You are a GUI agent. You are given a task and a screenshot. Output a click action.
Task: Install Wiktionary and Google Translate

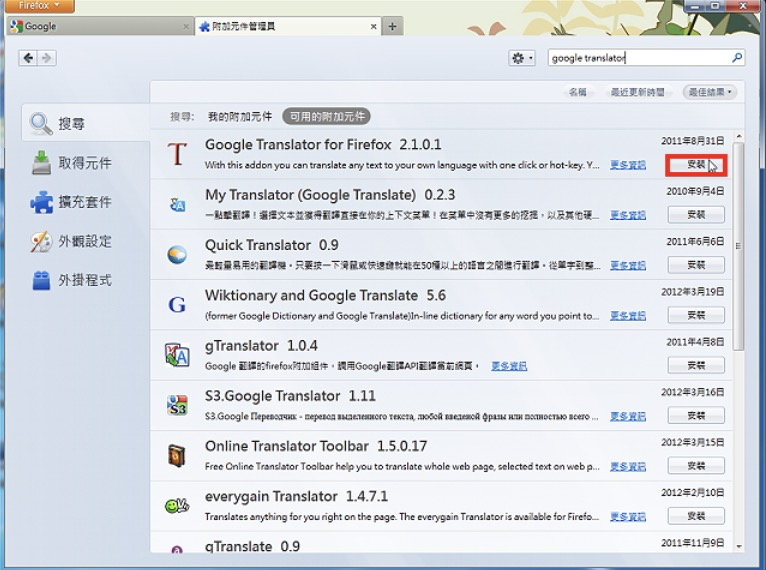(x=696, y=316)
